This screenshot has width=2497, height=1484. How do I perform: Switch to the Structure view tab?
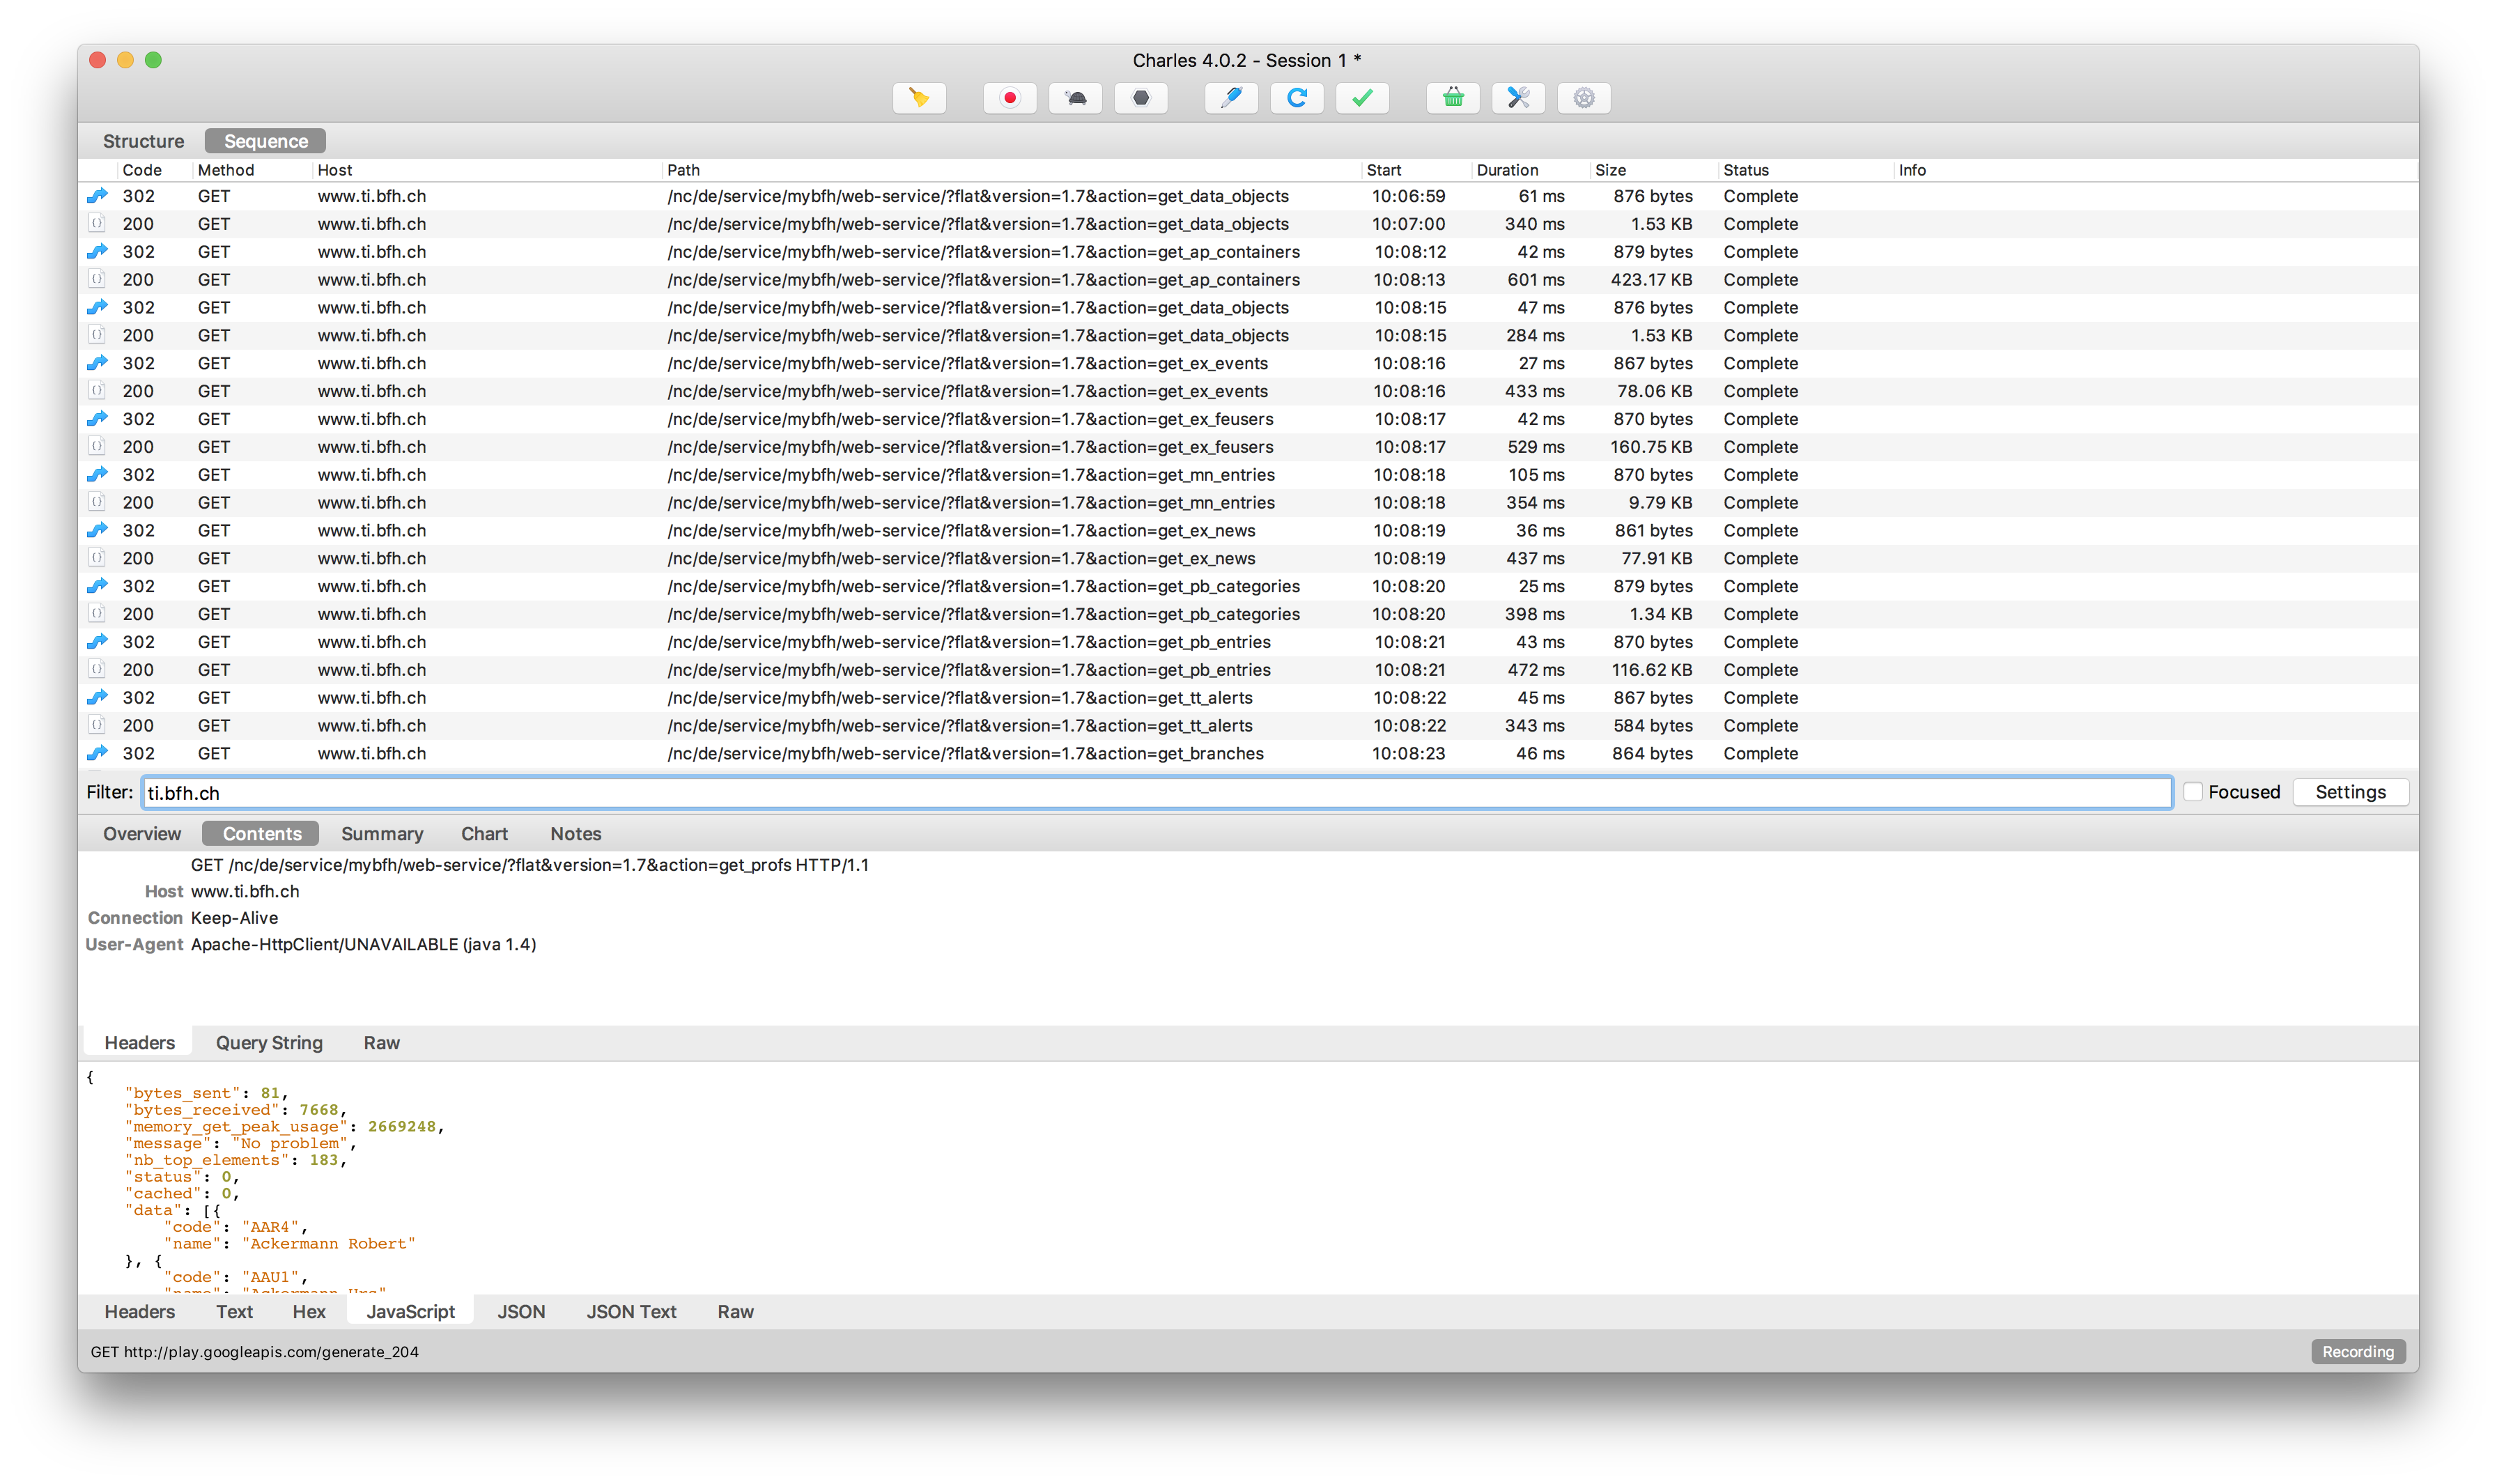(143, 141)
